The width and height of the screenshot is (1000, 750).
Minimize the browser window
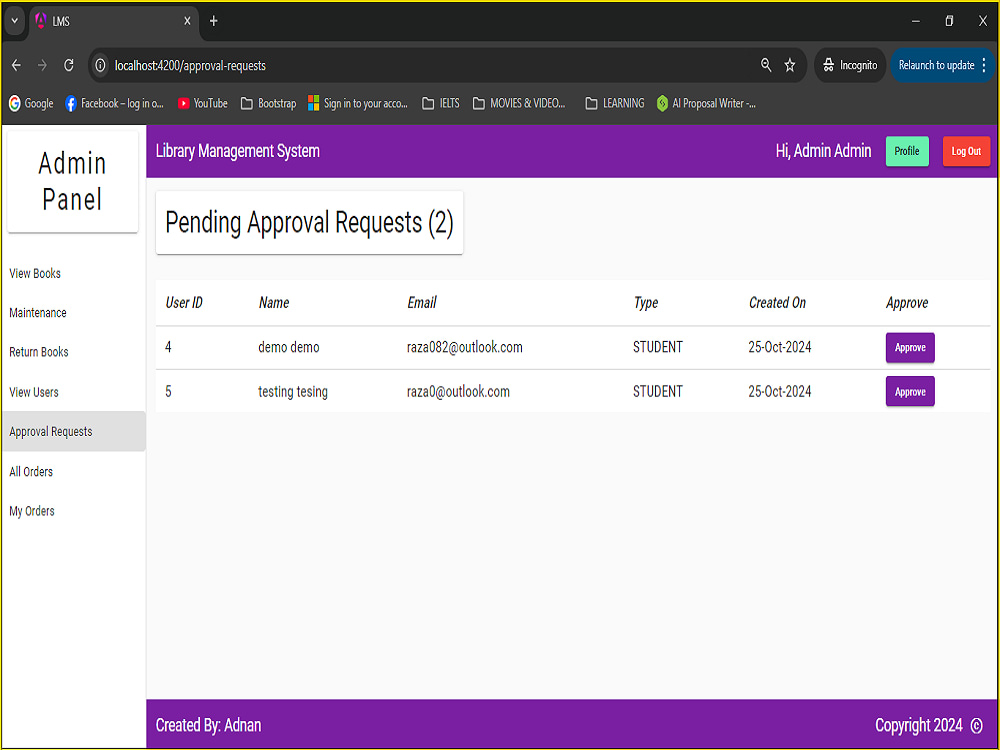point(916,21)
